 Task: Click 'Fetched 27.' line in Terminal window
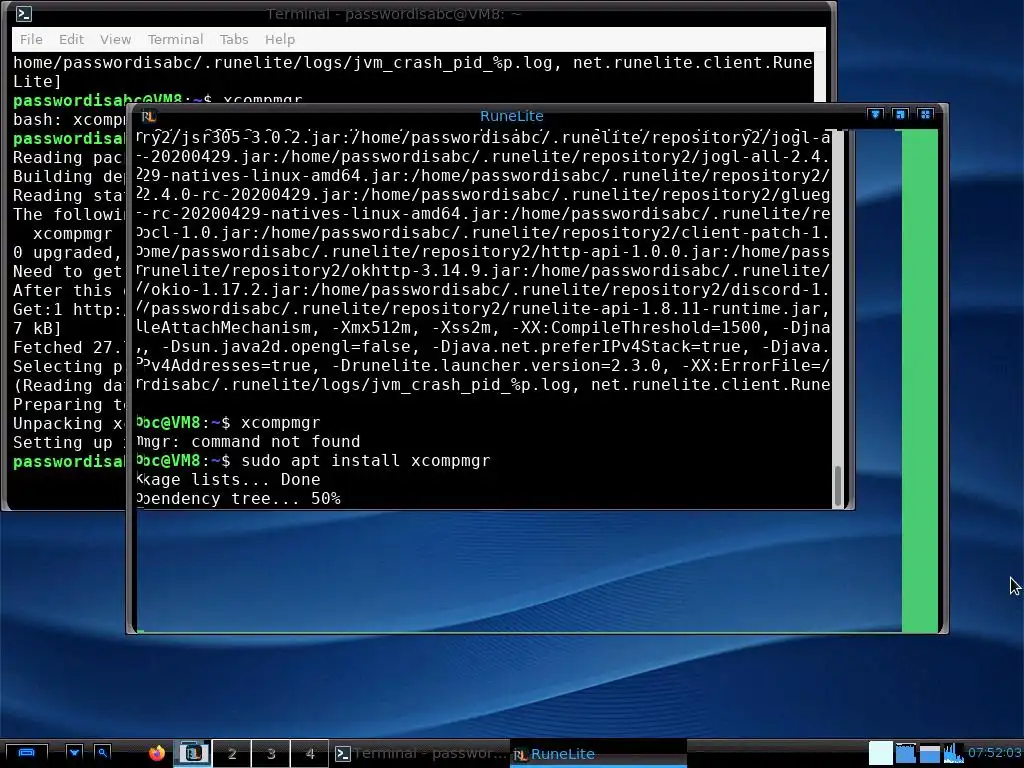click(67, 347)
